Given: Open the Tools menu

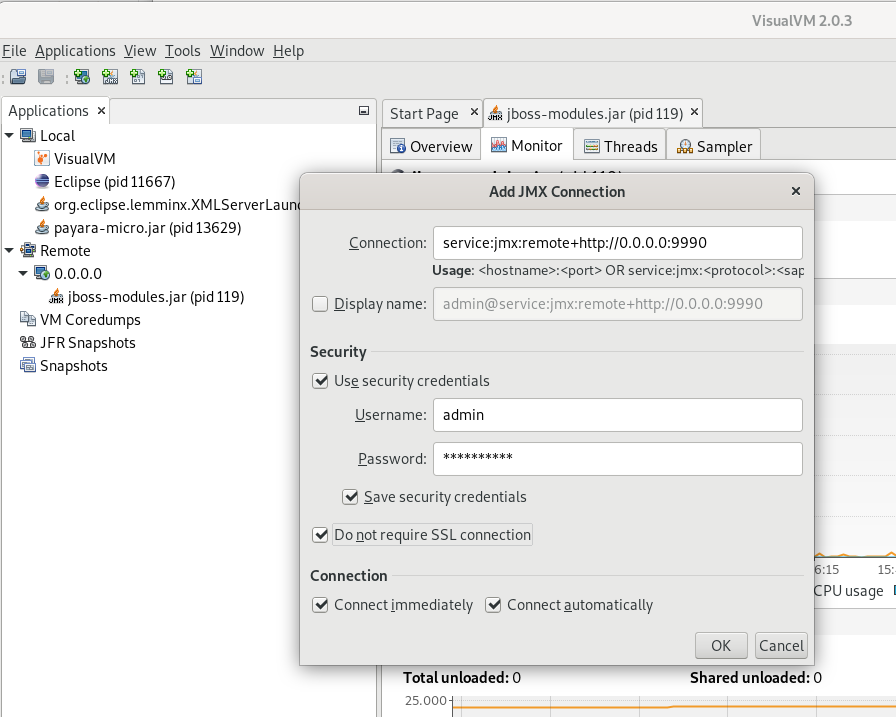Looking at the screenshot, I should coord(182,51).
